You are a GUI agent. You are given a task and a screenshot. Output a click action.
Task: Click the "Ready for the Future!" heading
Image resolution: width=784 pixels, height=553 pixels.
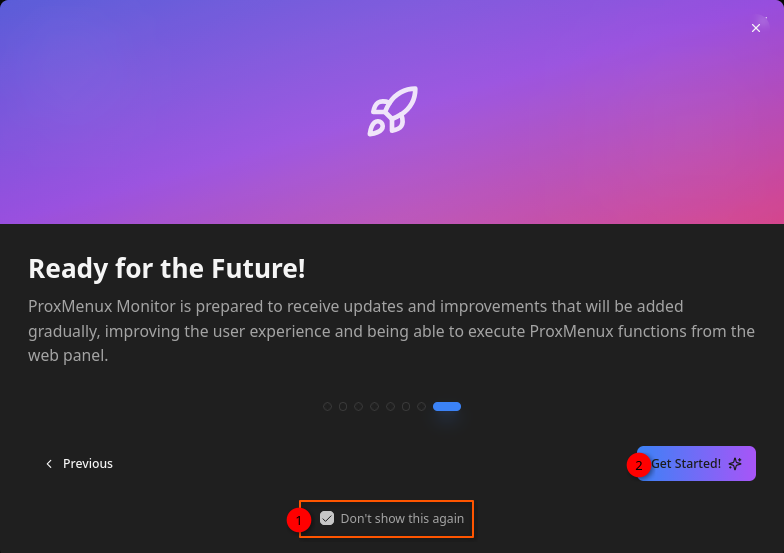pyautogui.click(x=167, y=268)
